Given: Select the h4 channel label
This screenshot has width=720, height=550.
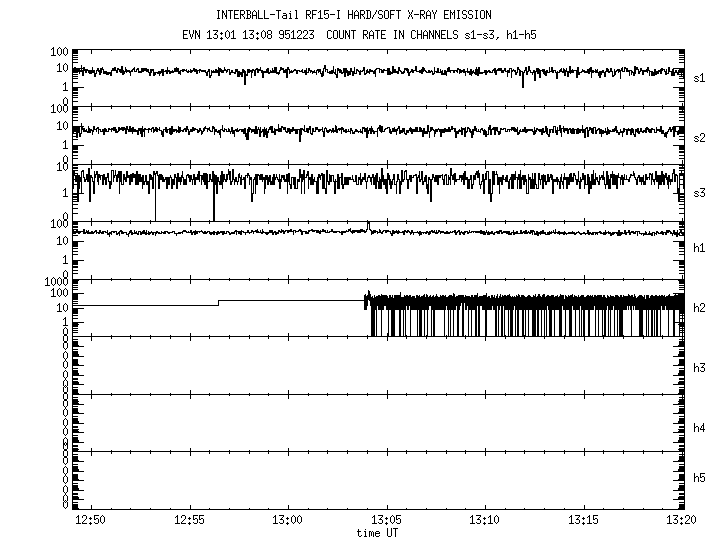Looking at the screenshot, I should click(701, 428).
